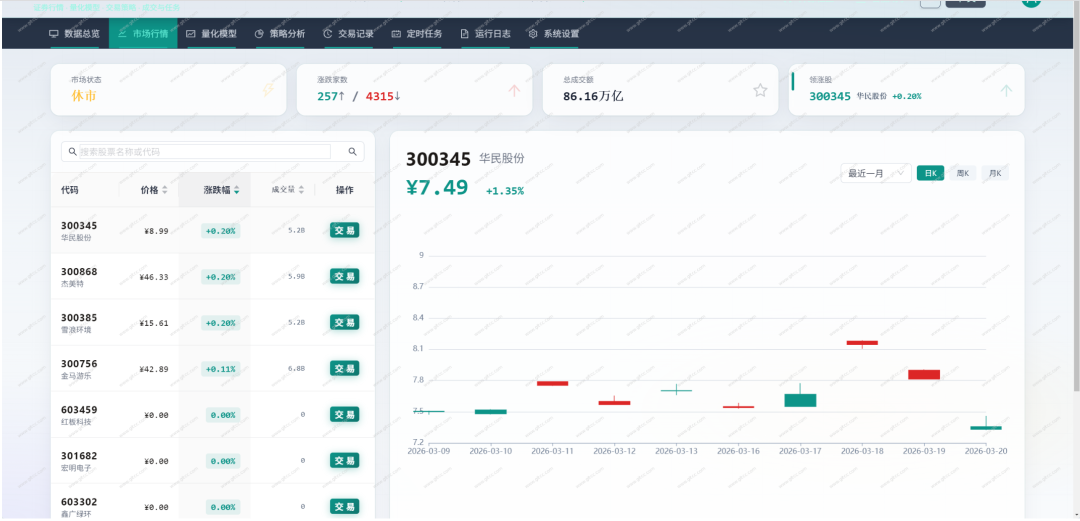Open the 运行日志 tab
Image resolution: width=1080 pixels, height=521 pixels.
click(486, 33)
